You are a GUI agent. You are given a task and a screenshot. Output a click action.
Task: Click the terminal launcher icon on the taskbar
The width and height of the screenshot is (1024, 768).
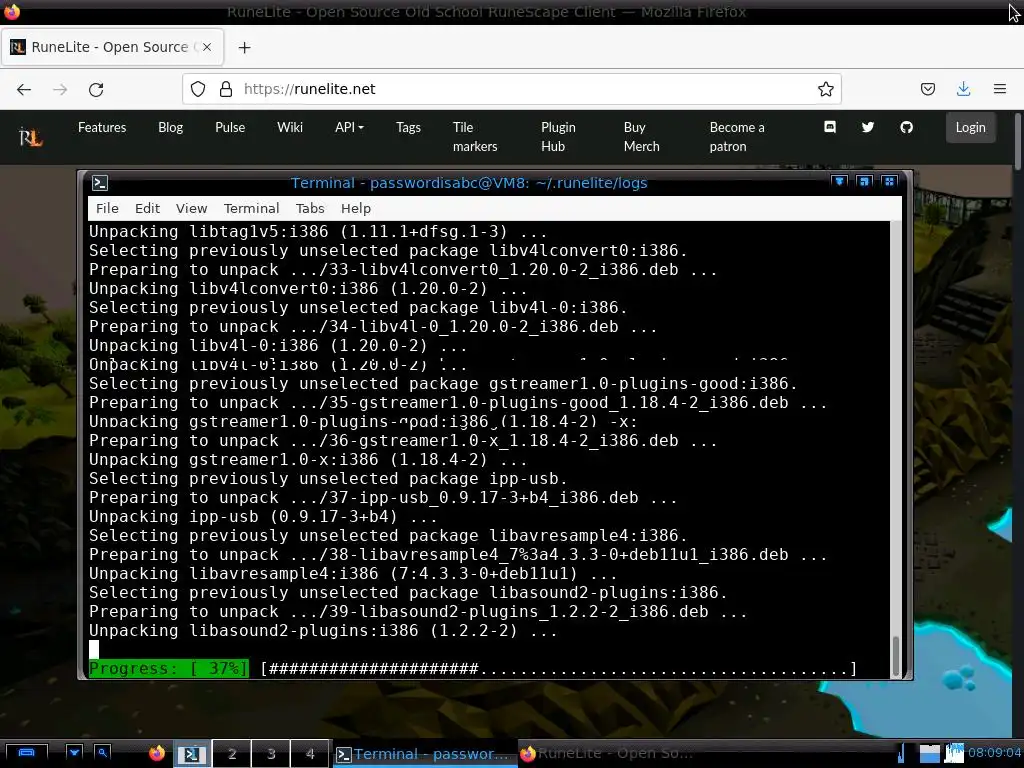[191, 754]
